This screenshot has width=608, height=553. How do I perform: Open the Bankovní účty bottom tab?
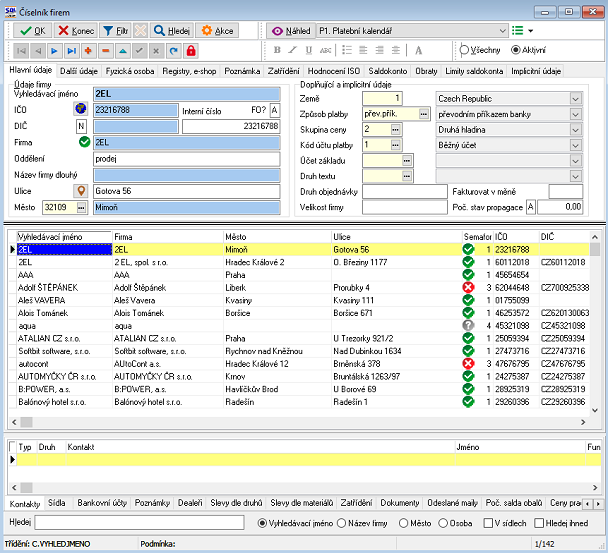(x=105, y=503)
